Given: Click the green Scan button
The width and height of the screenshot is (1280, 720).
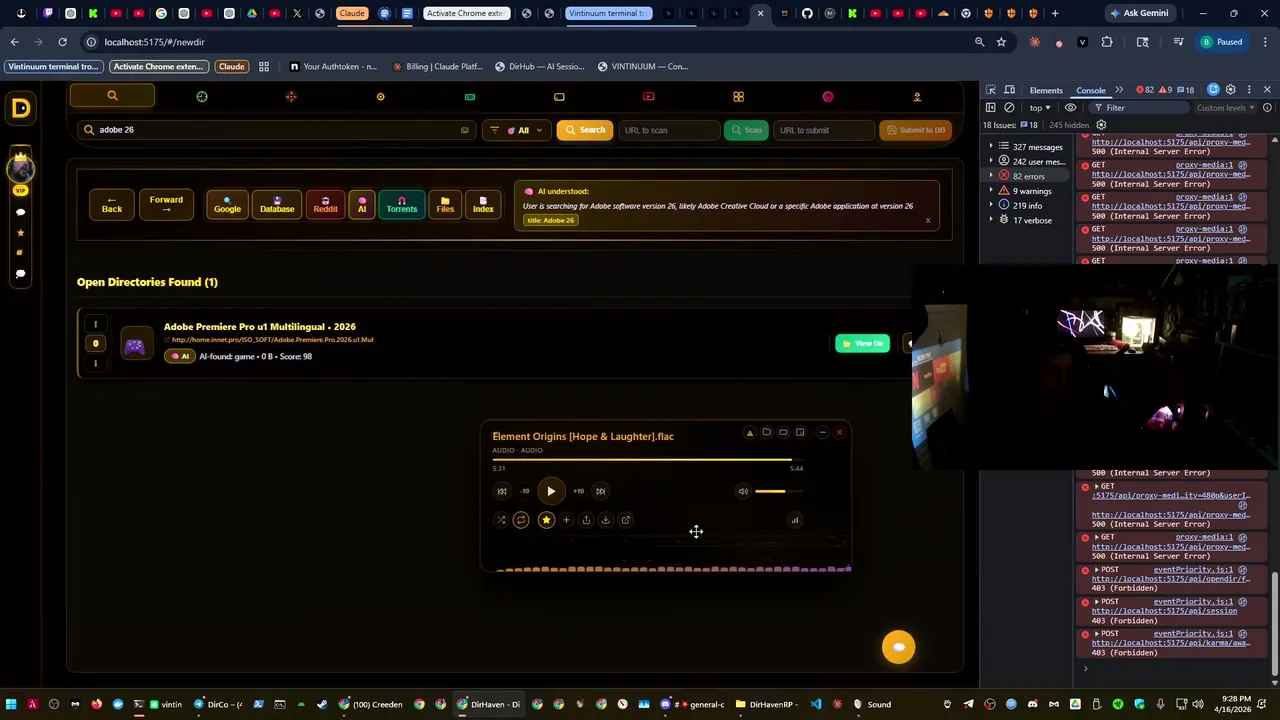Looking at the screenshot, I should tap(746, 130).
